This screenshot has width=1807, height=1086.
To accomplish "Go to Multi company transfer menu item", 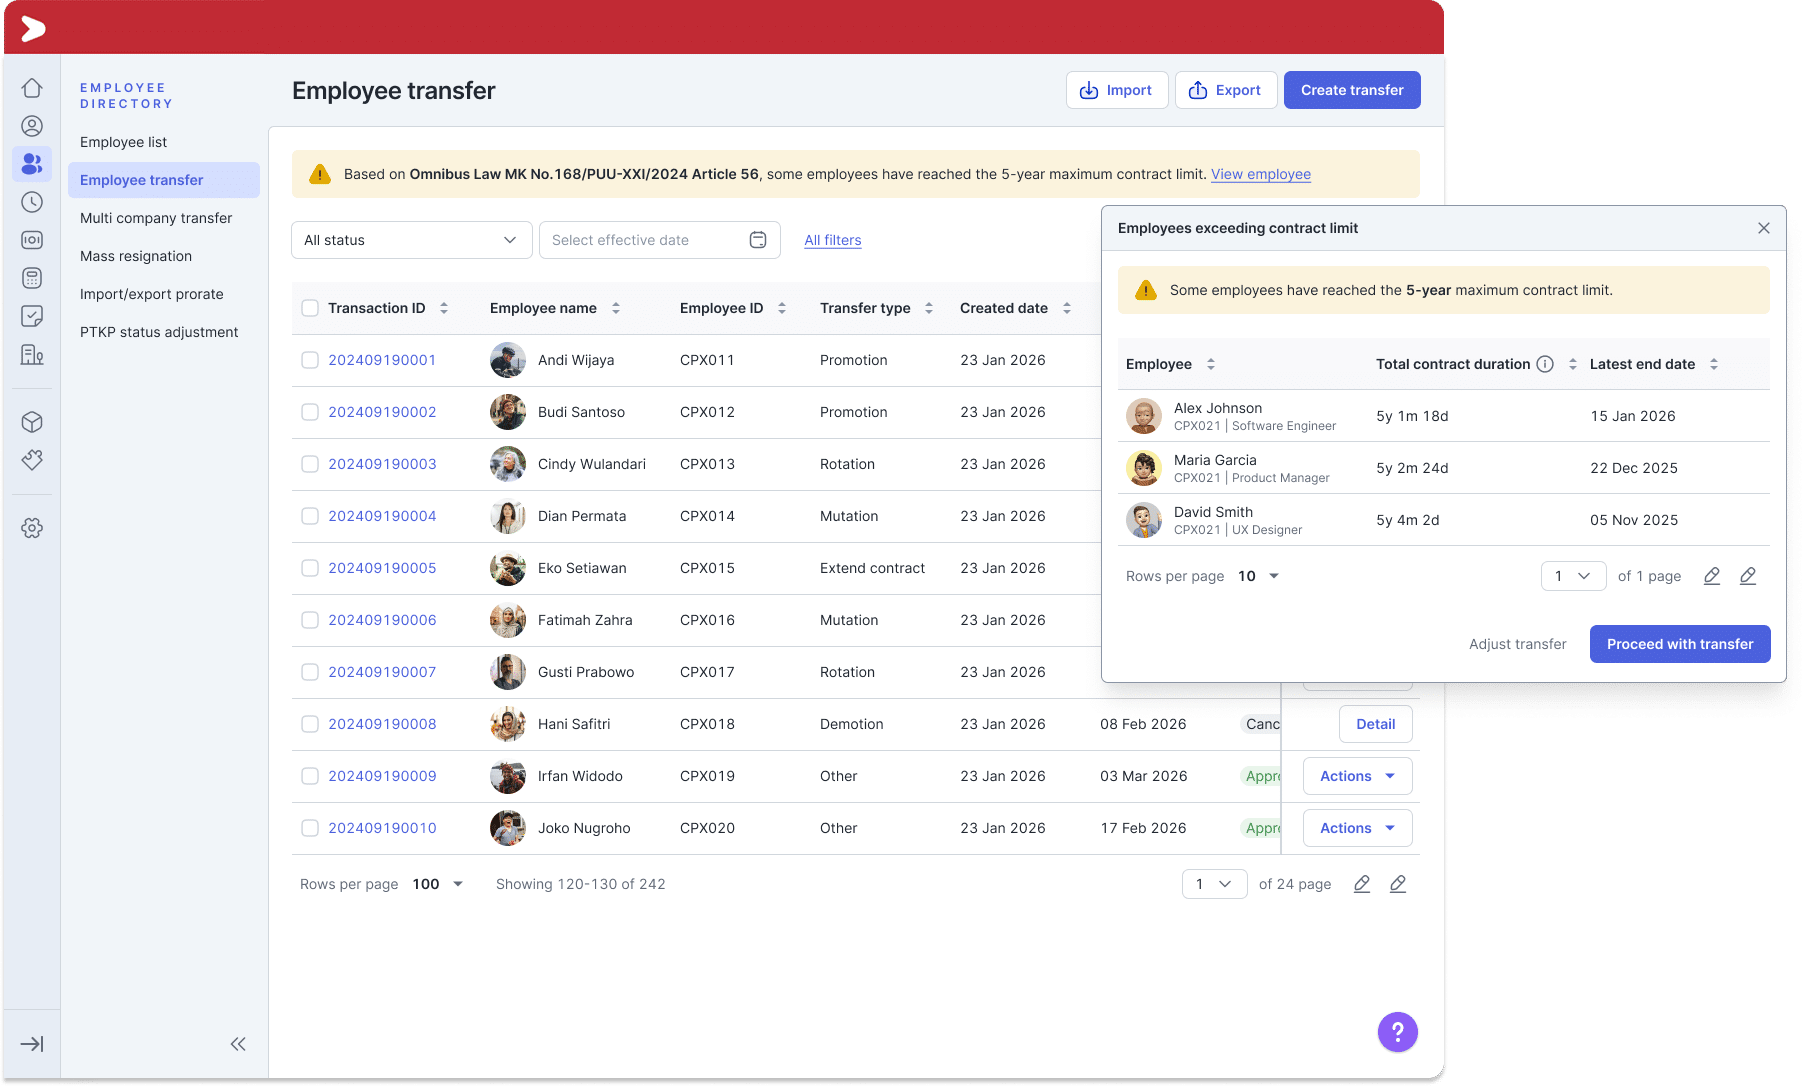I will point(156,218).
